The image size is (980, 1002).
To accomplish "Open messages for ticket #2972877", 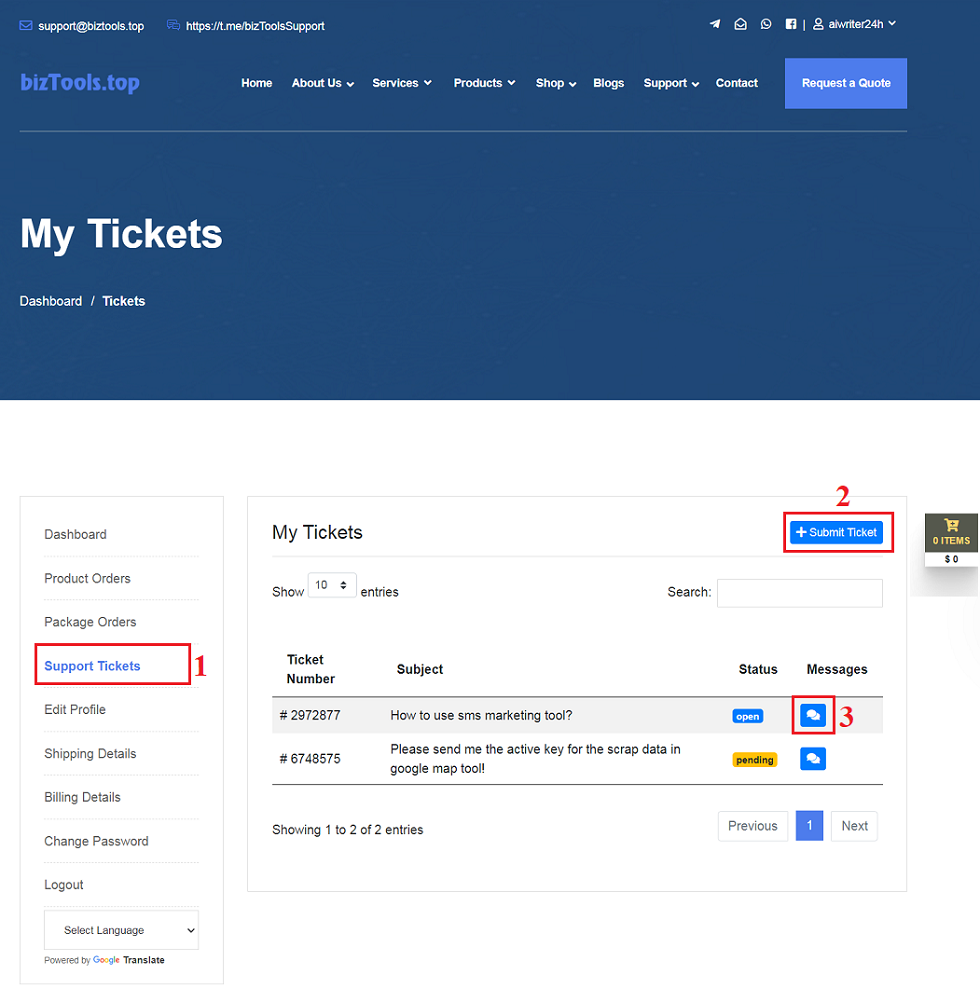I will point(813,715).
